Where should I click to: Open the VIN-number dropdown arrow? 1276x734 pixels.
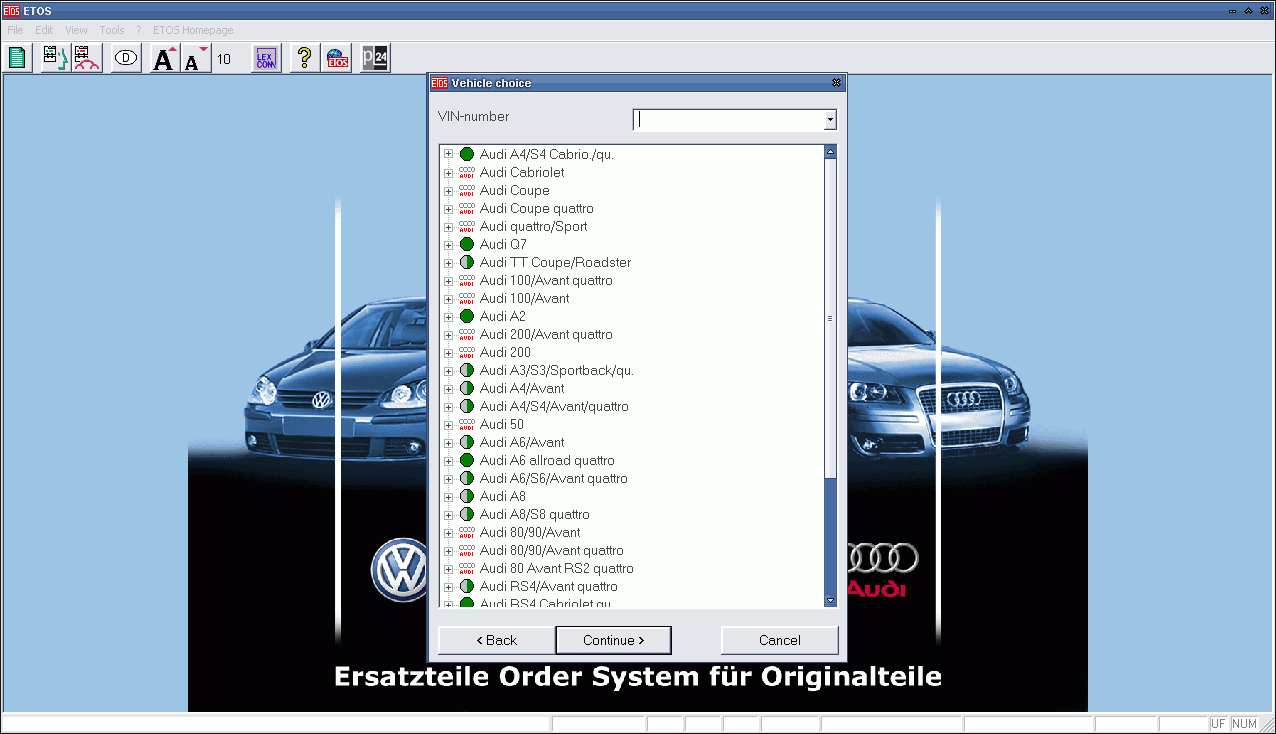pyautogui.click(x=830, y=120)
